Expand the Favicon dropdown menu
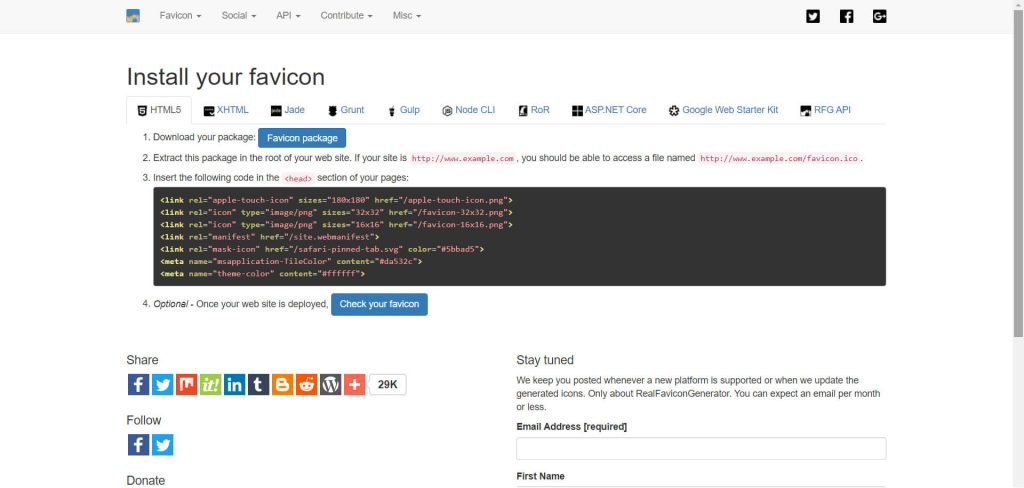The image size is (1024, 488). [x=180, y=16]
